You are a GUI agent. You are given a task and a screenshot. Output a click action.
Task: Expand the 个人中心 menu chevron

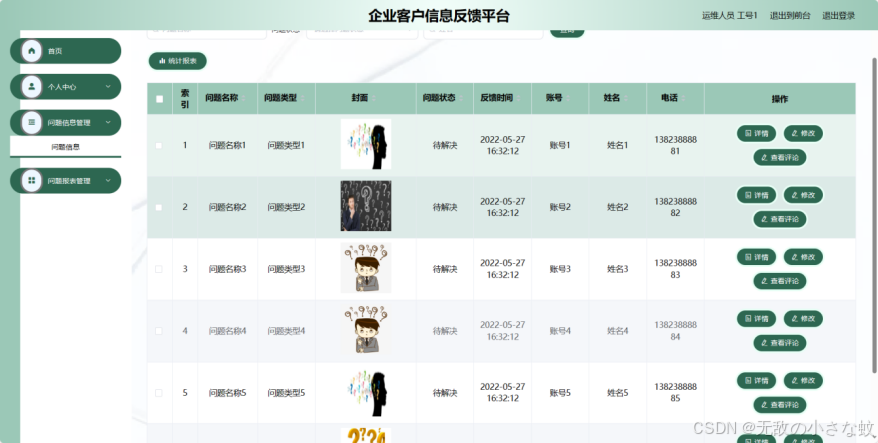coord(108,87)
